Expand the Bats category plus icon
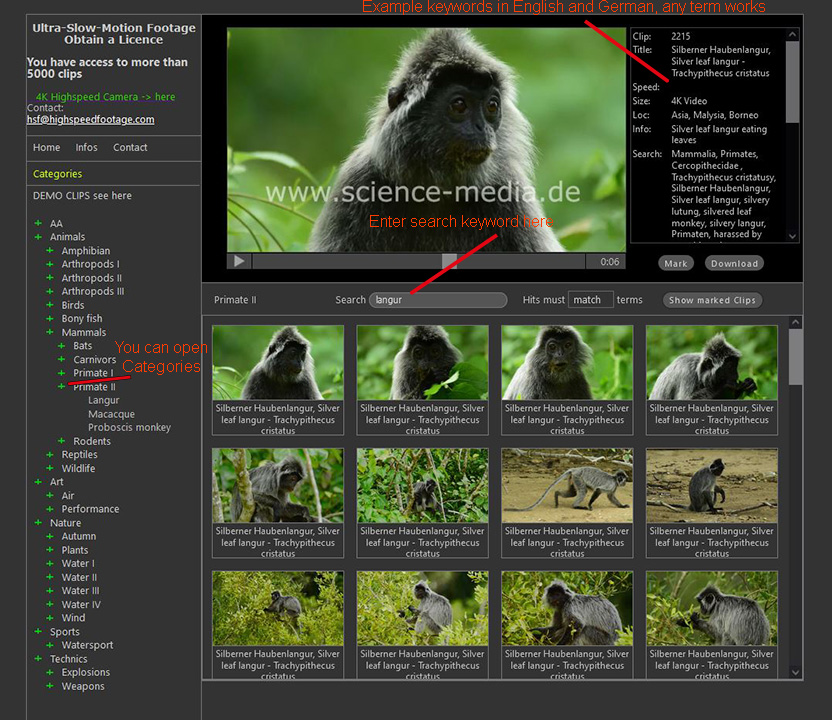832x720 pixels. (x=62, y=346)
